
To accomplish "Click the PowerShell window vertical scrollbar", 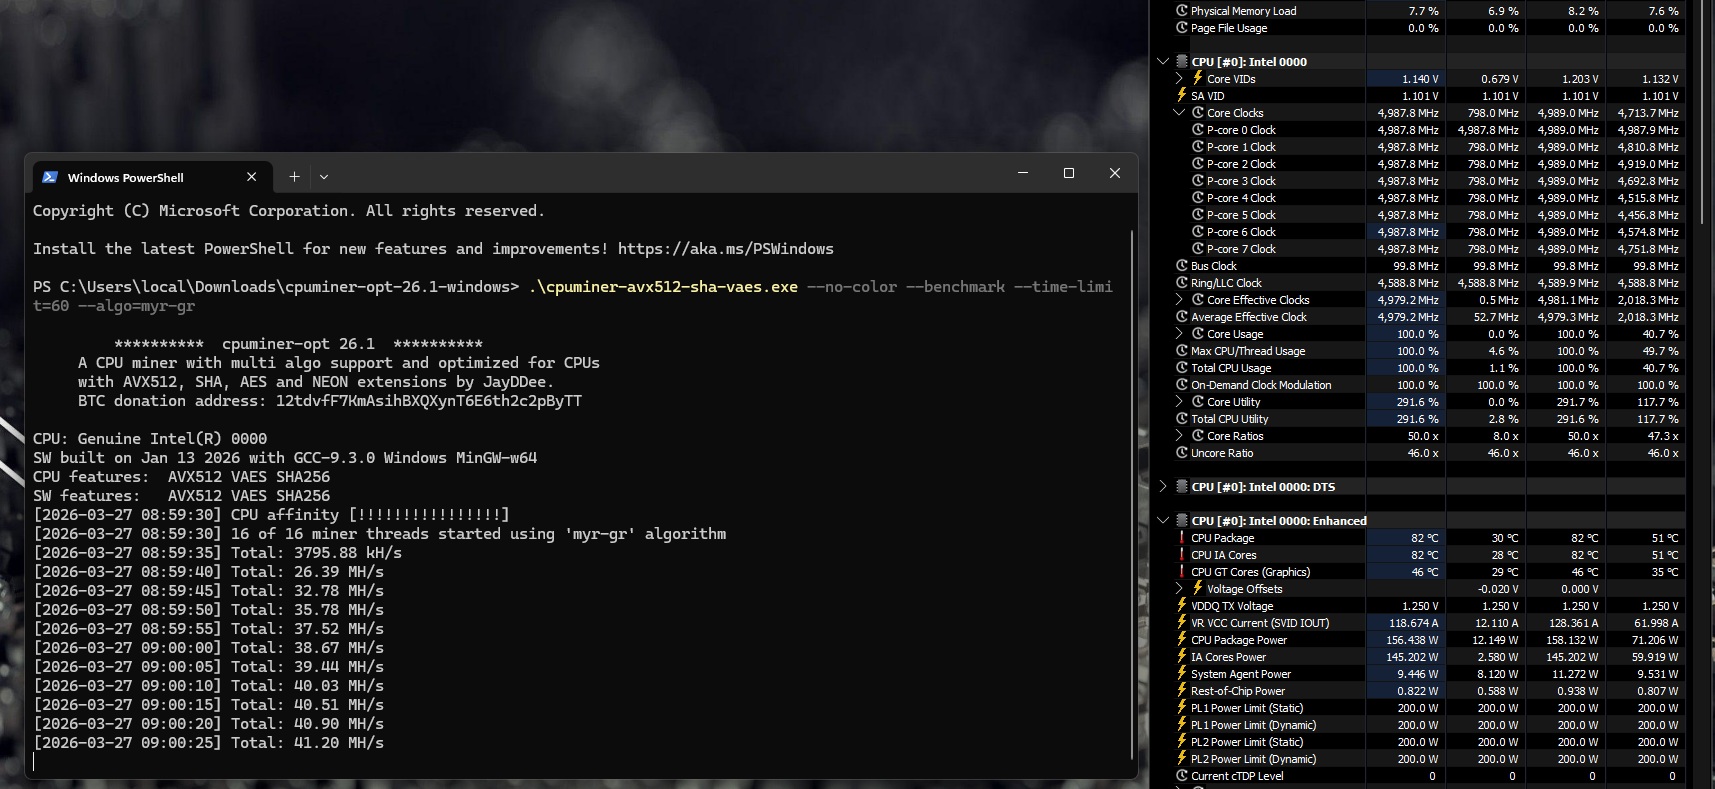I will (x=1132, y=495).
